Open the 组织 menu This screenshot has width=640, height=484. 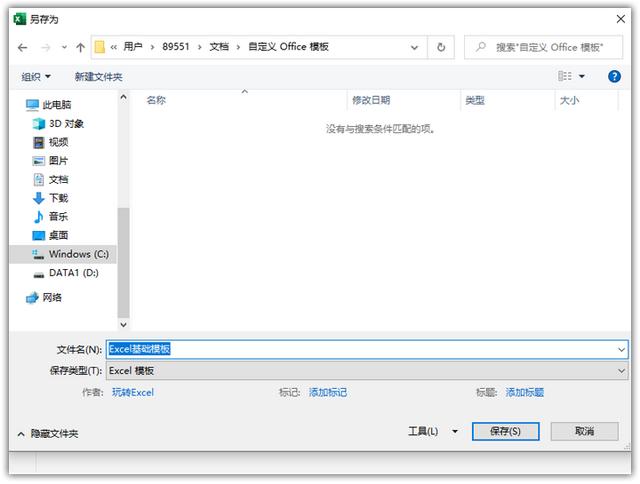click(x=36, y=77)
